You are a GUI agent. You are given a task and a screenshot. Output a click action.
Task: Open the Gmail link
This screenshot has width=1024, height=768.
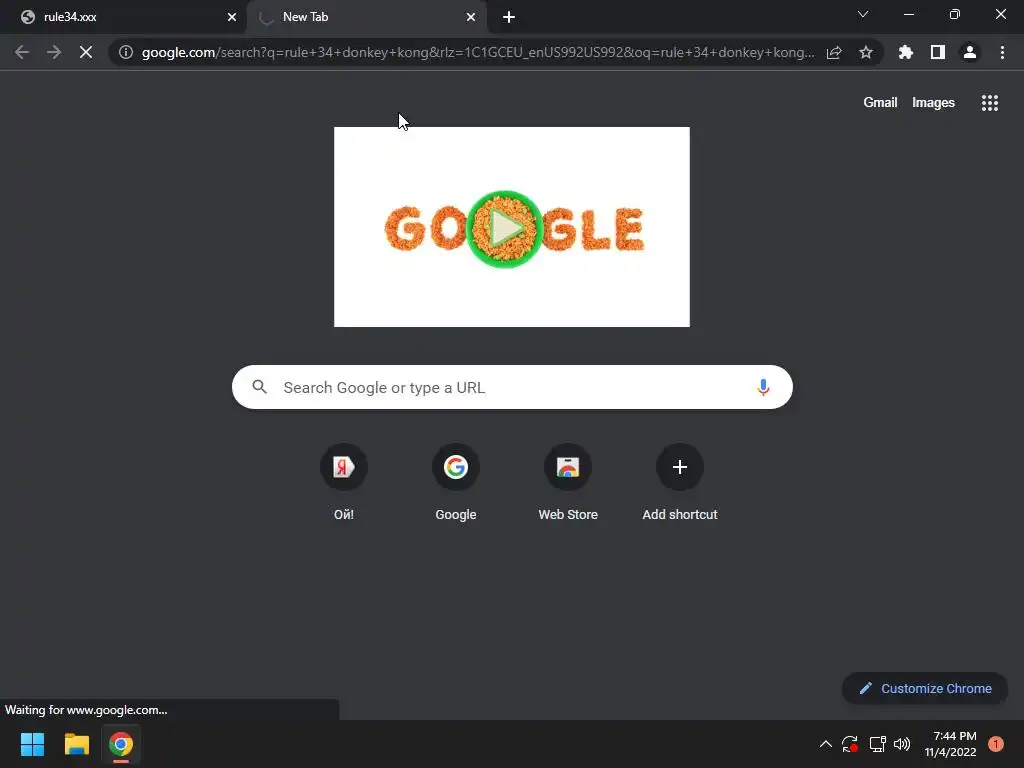[x=880, y=103]
